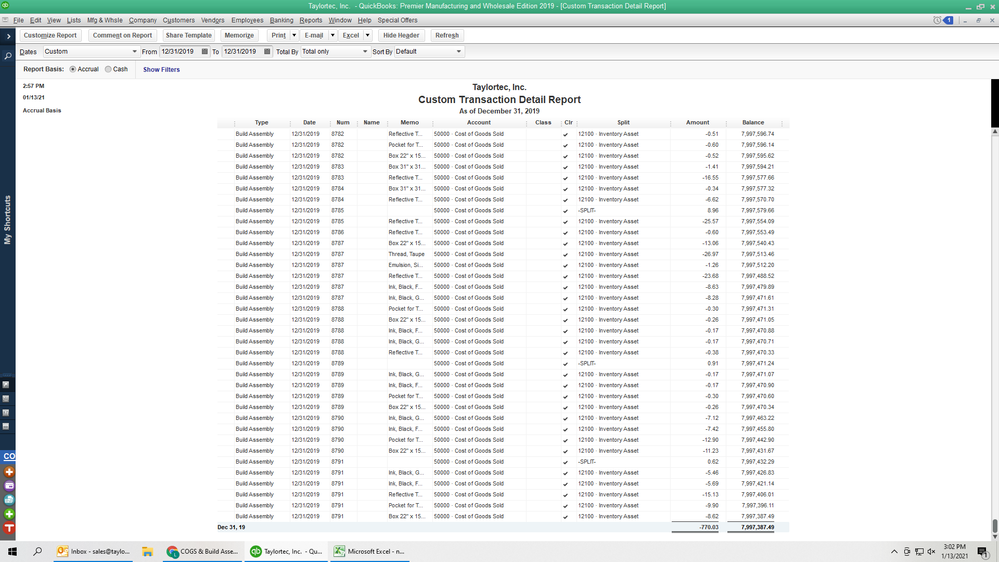Expand the E-mail button arrow
Image resolution: width=999 pixels, height=562 pixels.
(x=332, y=36)
